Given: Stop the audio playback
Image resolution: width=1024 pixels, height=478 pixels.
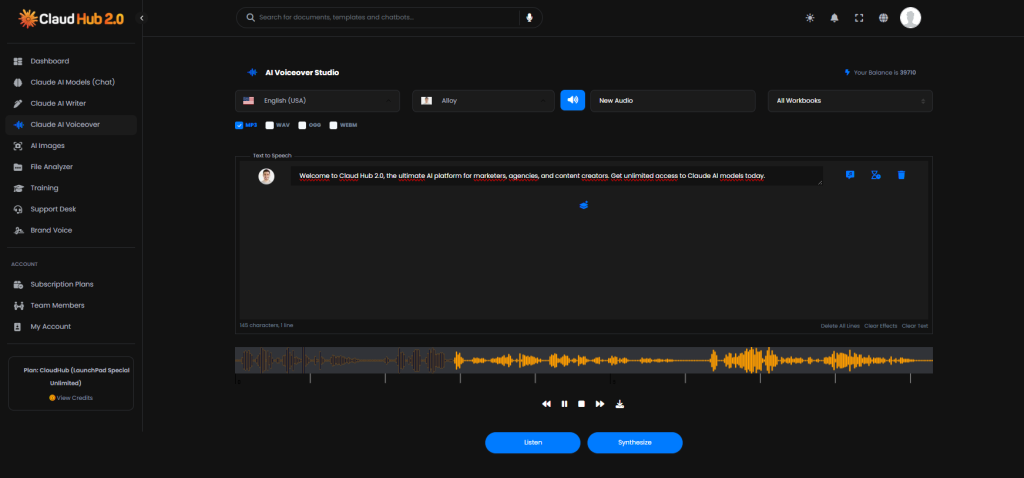Looking at the screenshot, I should (x=581, y=404).
